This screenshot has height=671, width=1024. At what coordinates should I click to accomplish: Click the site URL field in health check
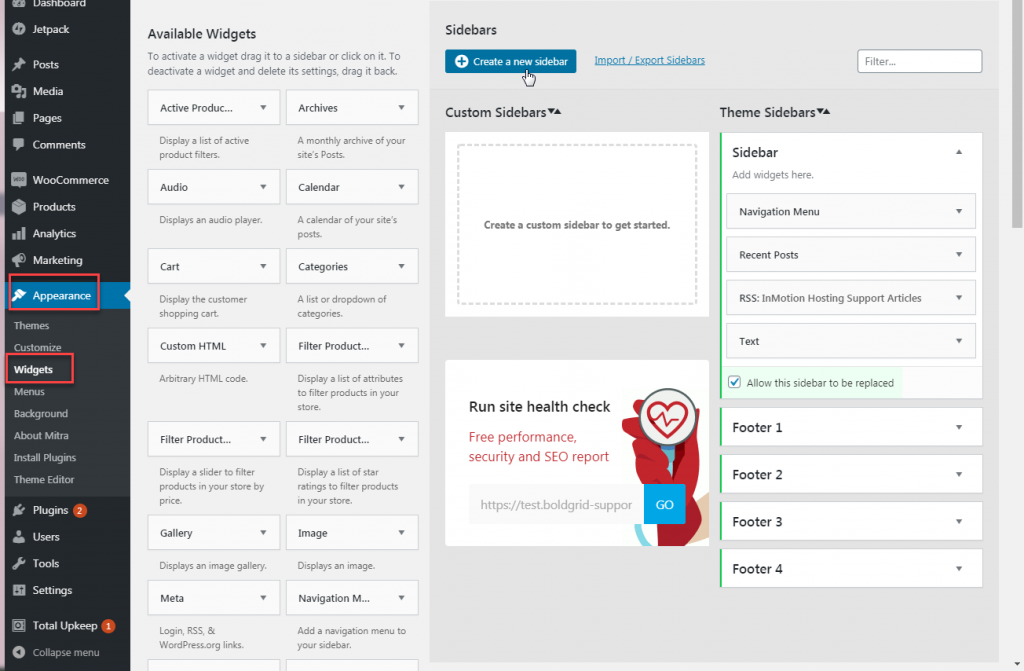[x=556, y=504]
